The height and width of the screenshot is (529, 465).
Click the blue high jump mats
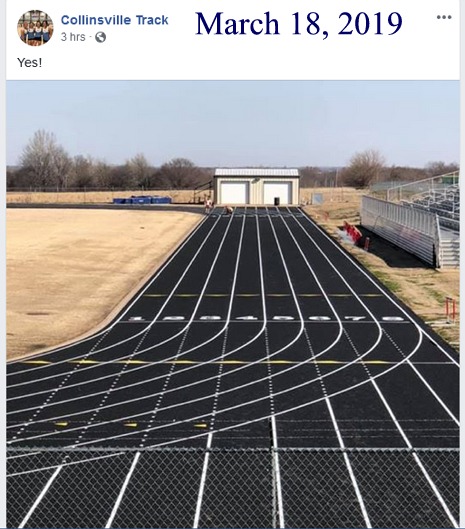(142, 200)
